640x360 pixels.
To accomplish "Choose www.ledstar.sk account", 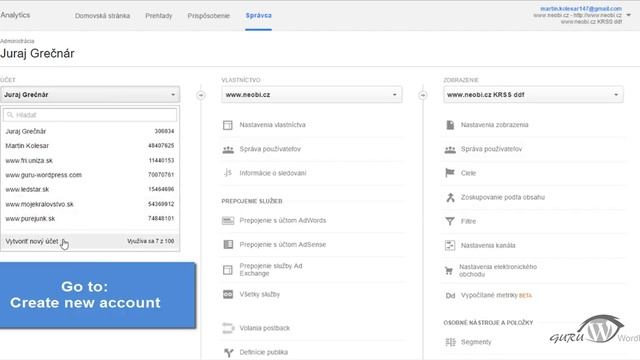I will (x=90, y=189).
